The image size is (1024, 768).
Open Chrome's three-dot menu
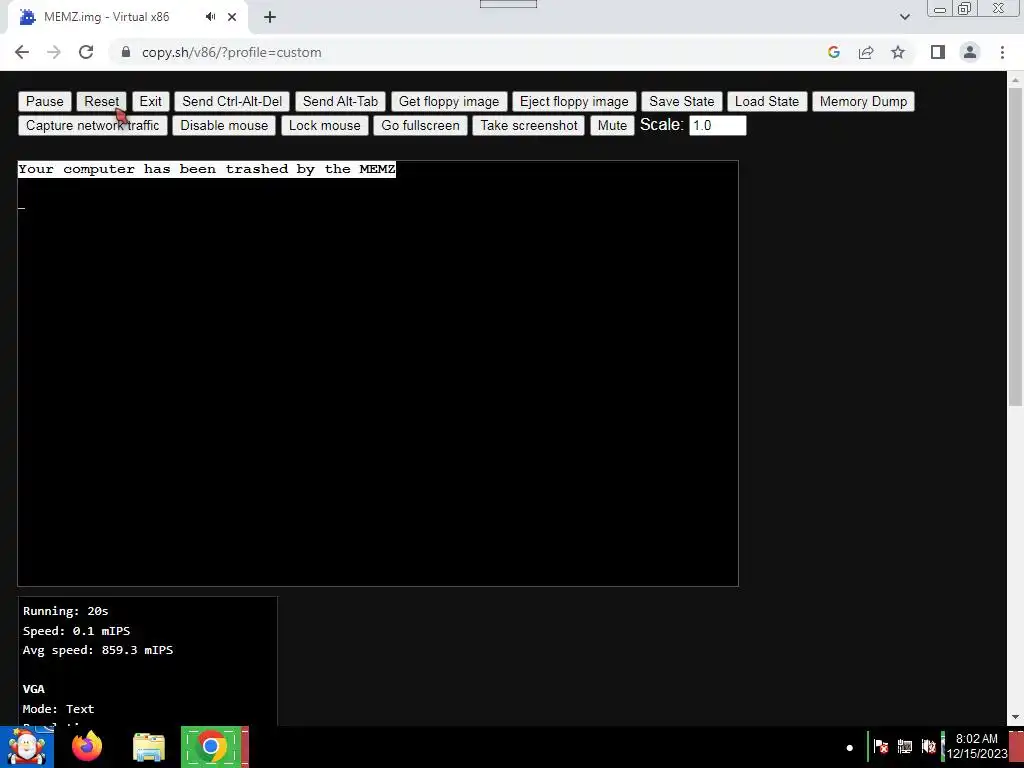[1002, 52]
